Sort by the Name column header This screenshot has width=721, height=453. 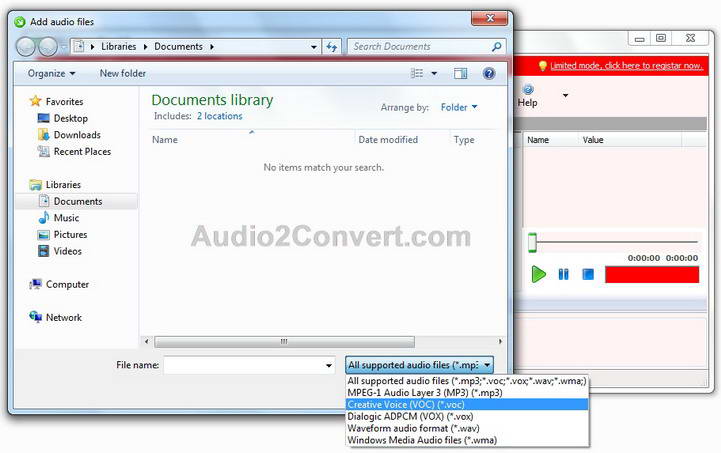pyautogui.click(x=165, y=140)
